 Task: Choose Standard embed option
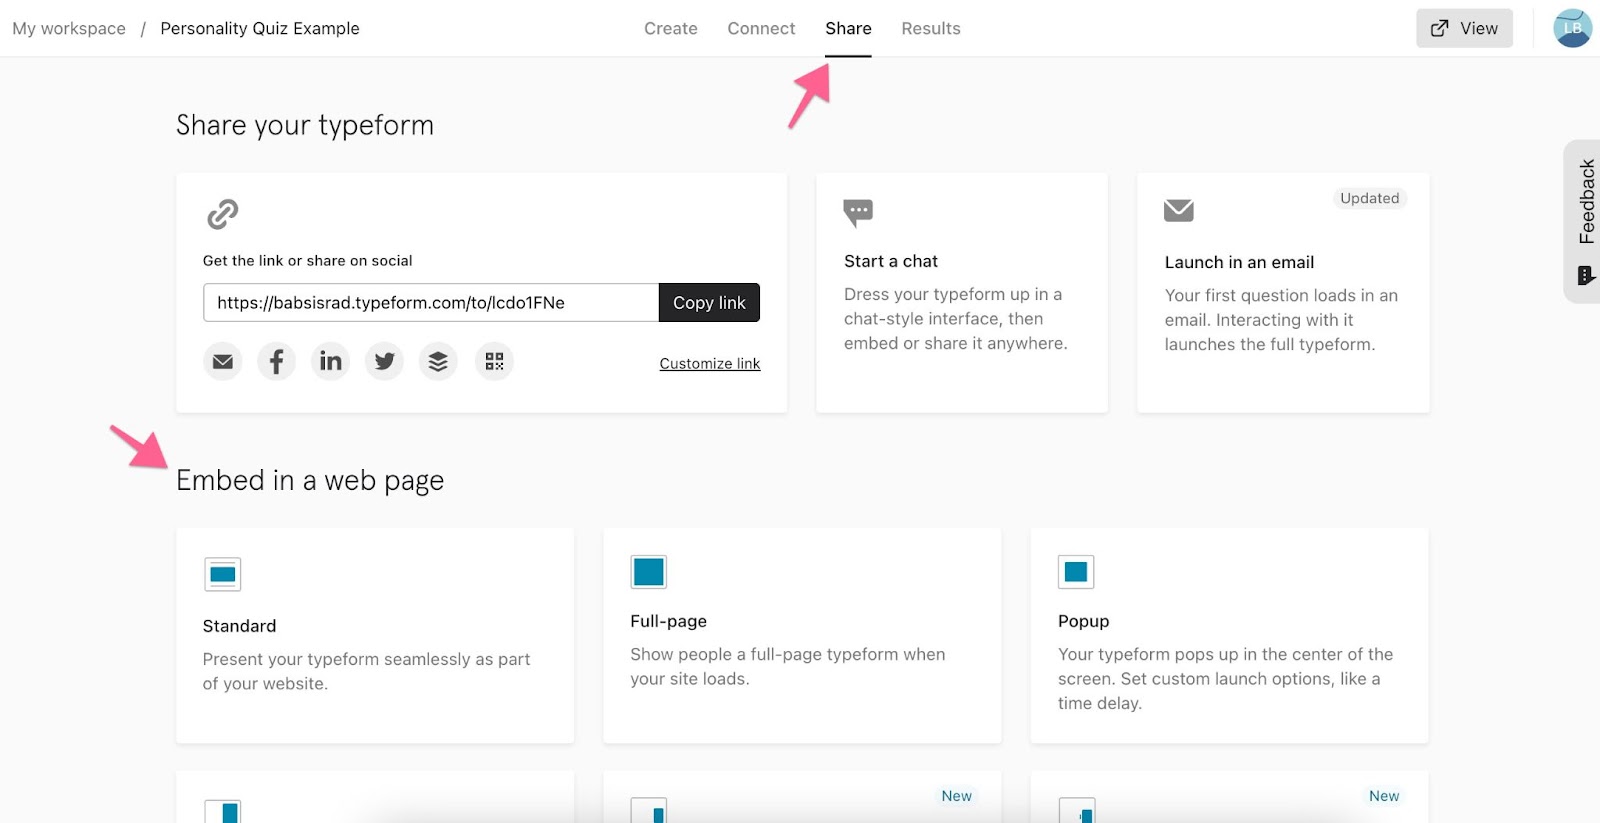[x=375, y=636]
